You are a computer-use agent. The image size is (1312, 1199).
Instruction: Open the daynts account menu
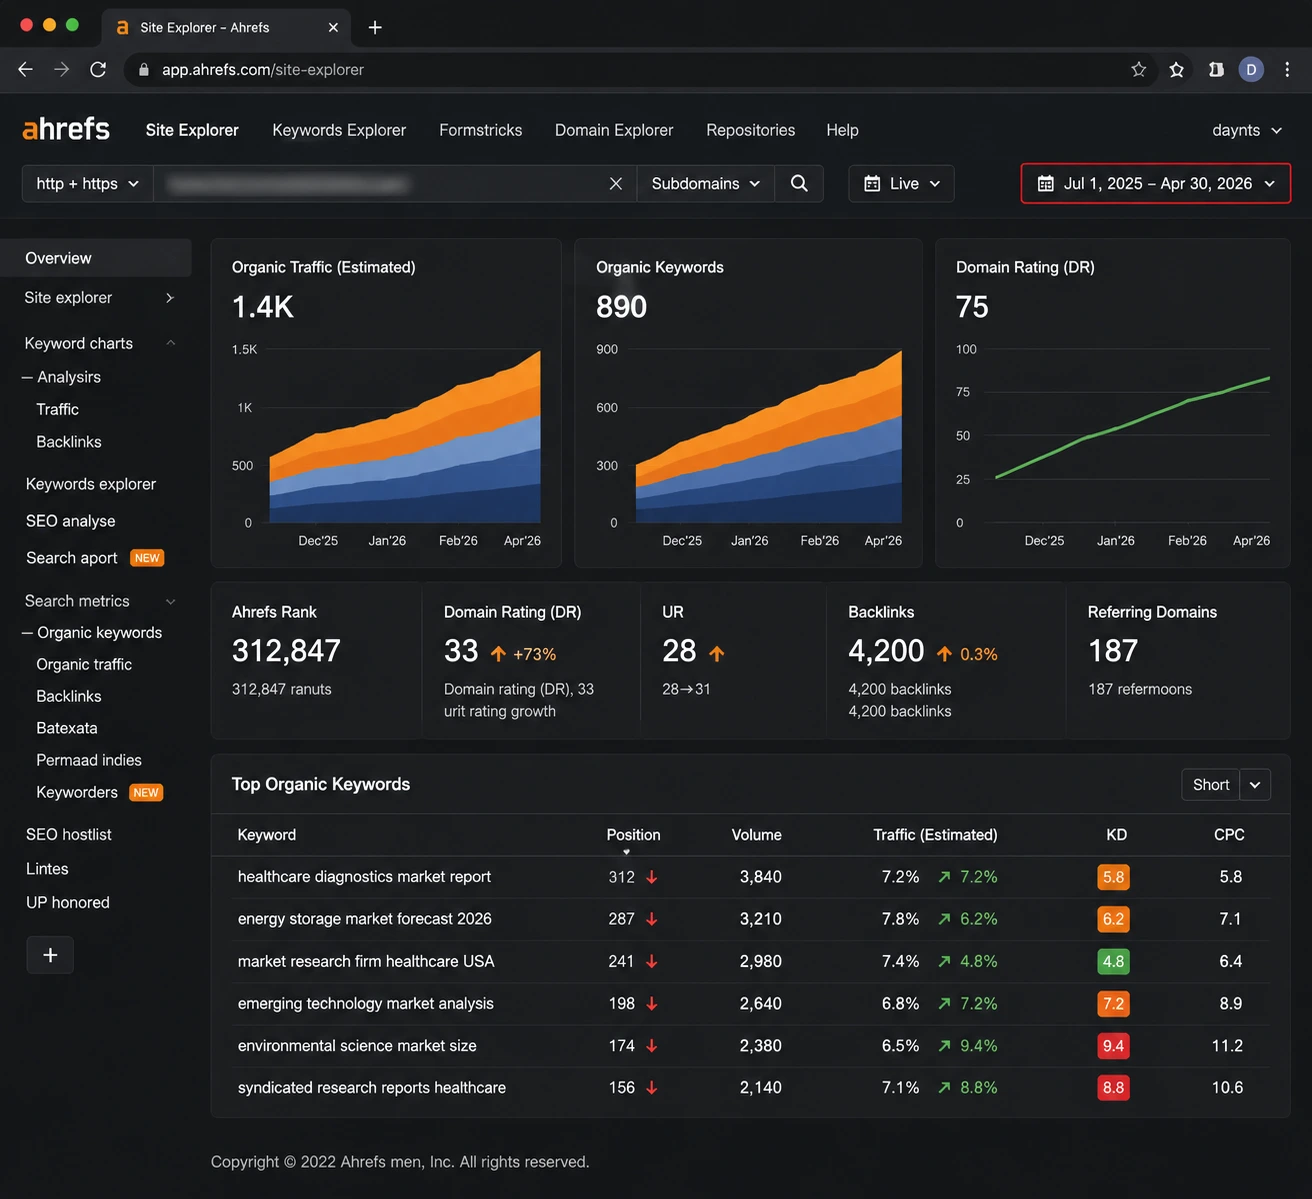[x=1247, y=130]
